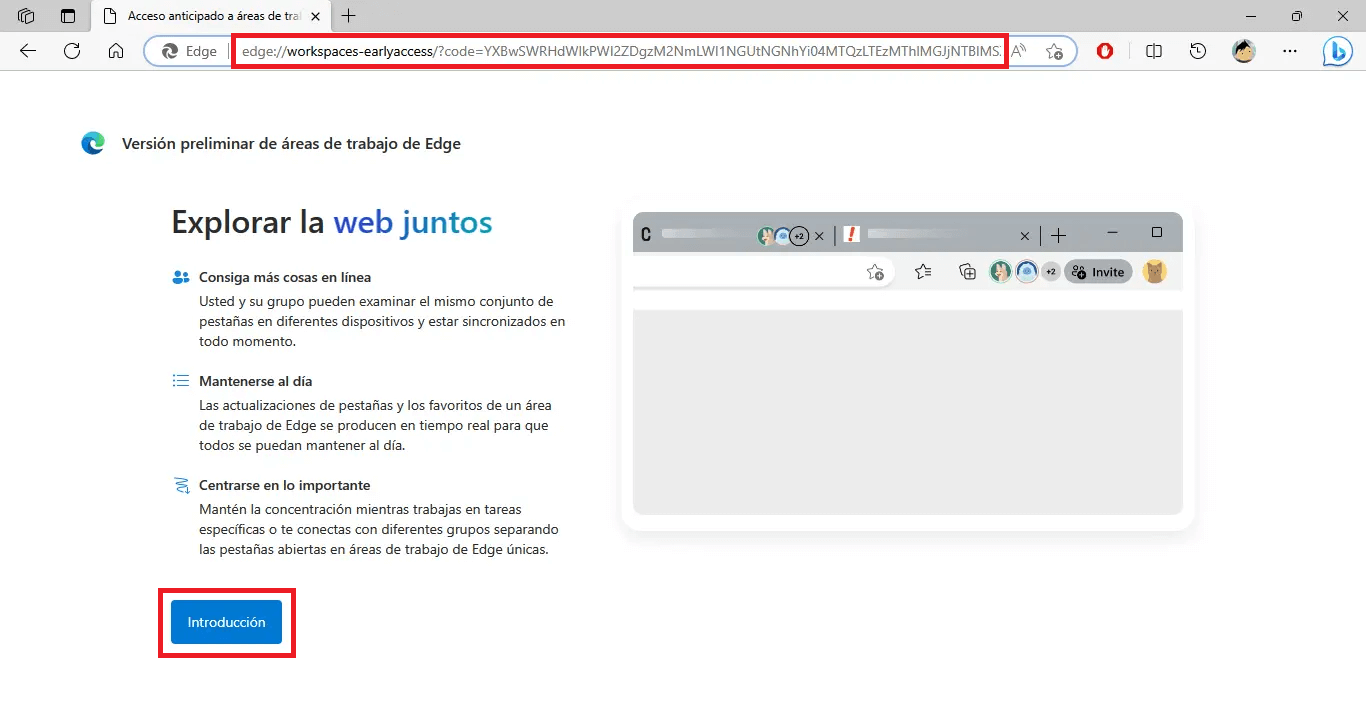Viewport: 1366px width, 728px height.
Task: Open a new tab with plus button
Action: 348,16
